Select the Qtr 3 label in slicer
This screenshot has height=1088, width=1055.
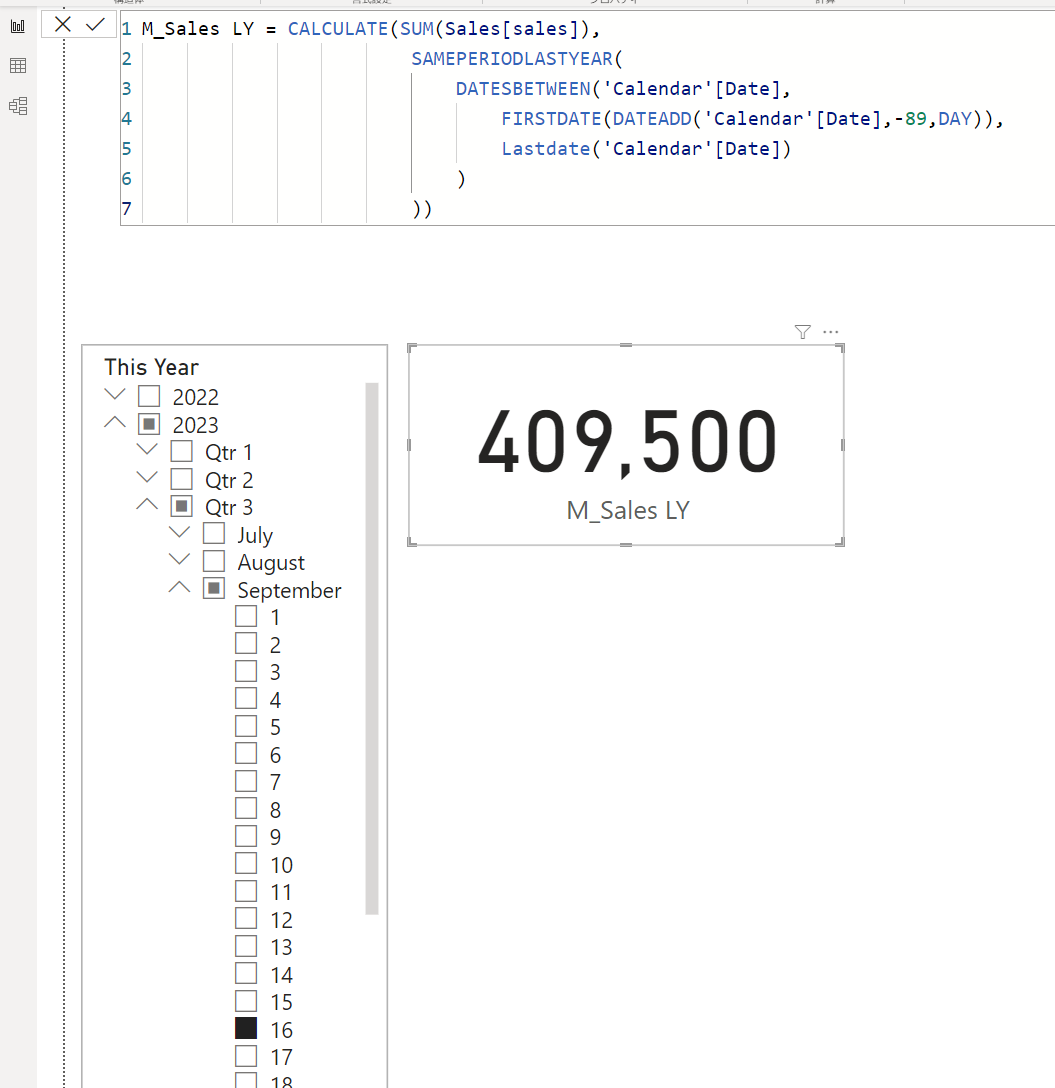coord(229,507)
